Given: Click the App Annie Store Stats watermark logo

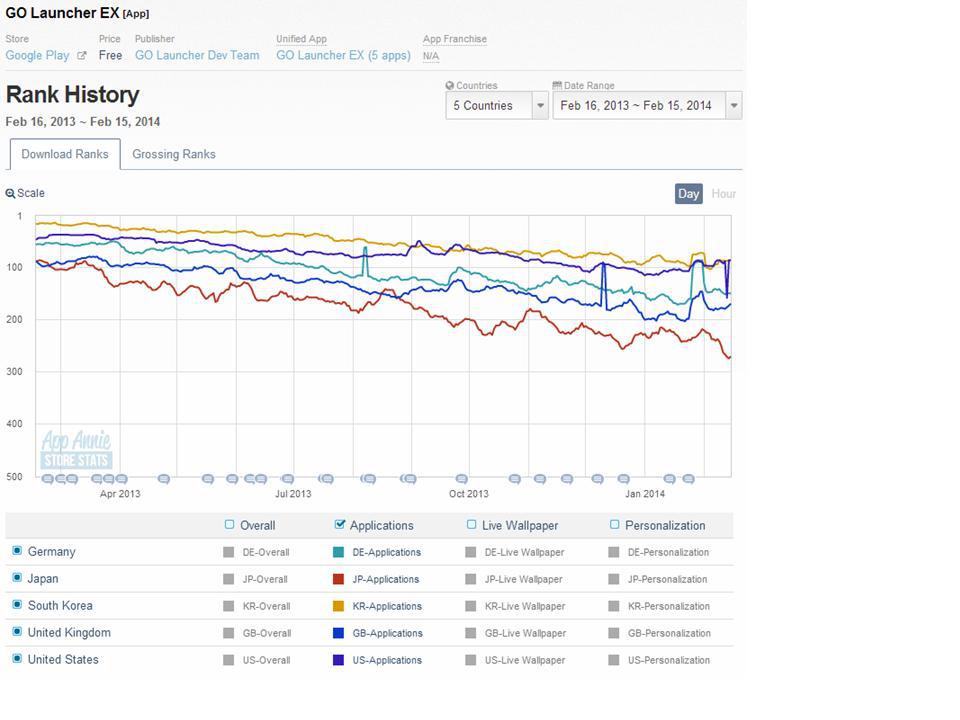Looking at the screenshot, I should pos(76,450).
